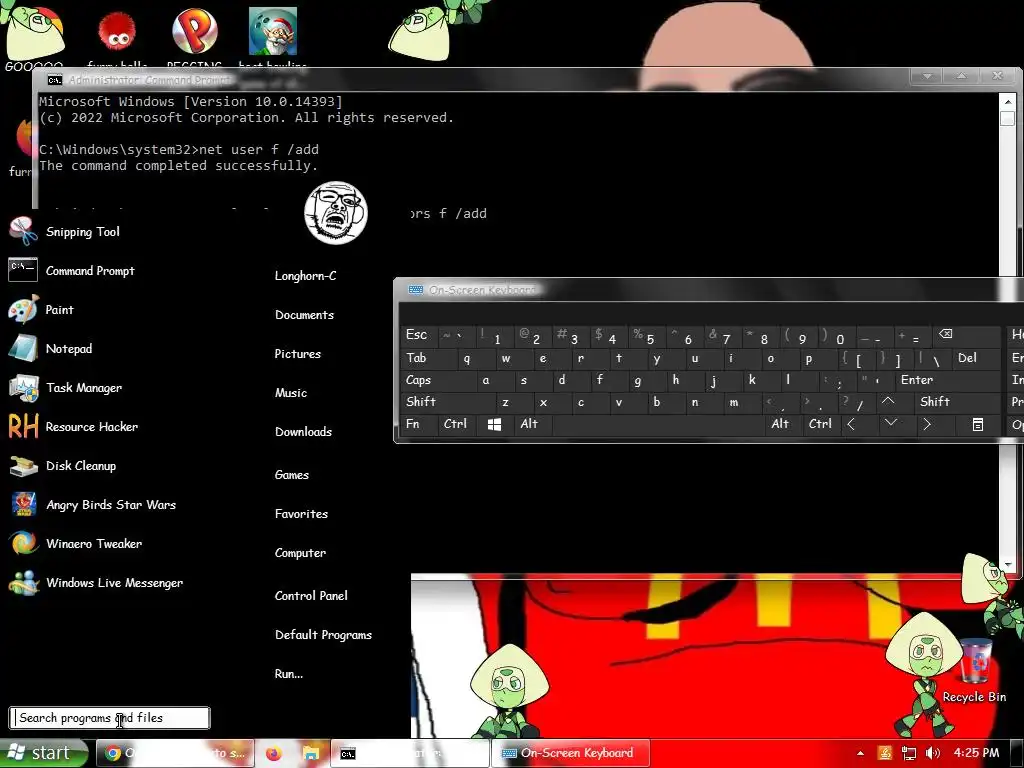
Task: Open Longhorn-C user folder link
Action: (x=306, y=276)
